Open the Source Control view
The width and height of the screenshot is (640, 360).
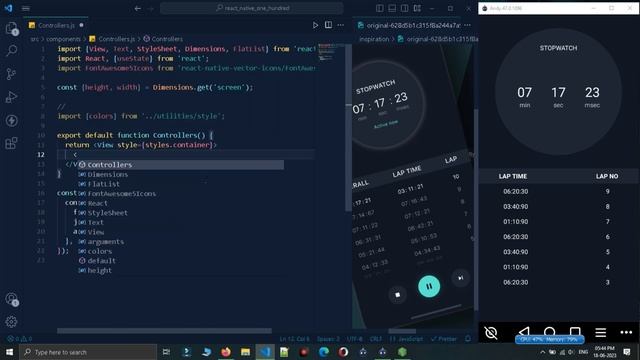(11, 74)
